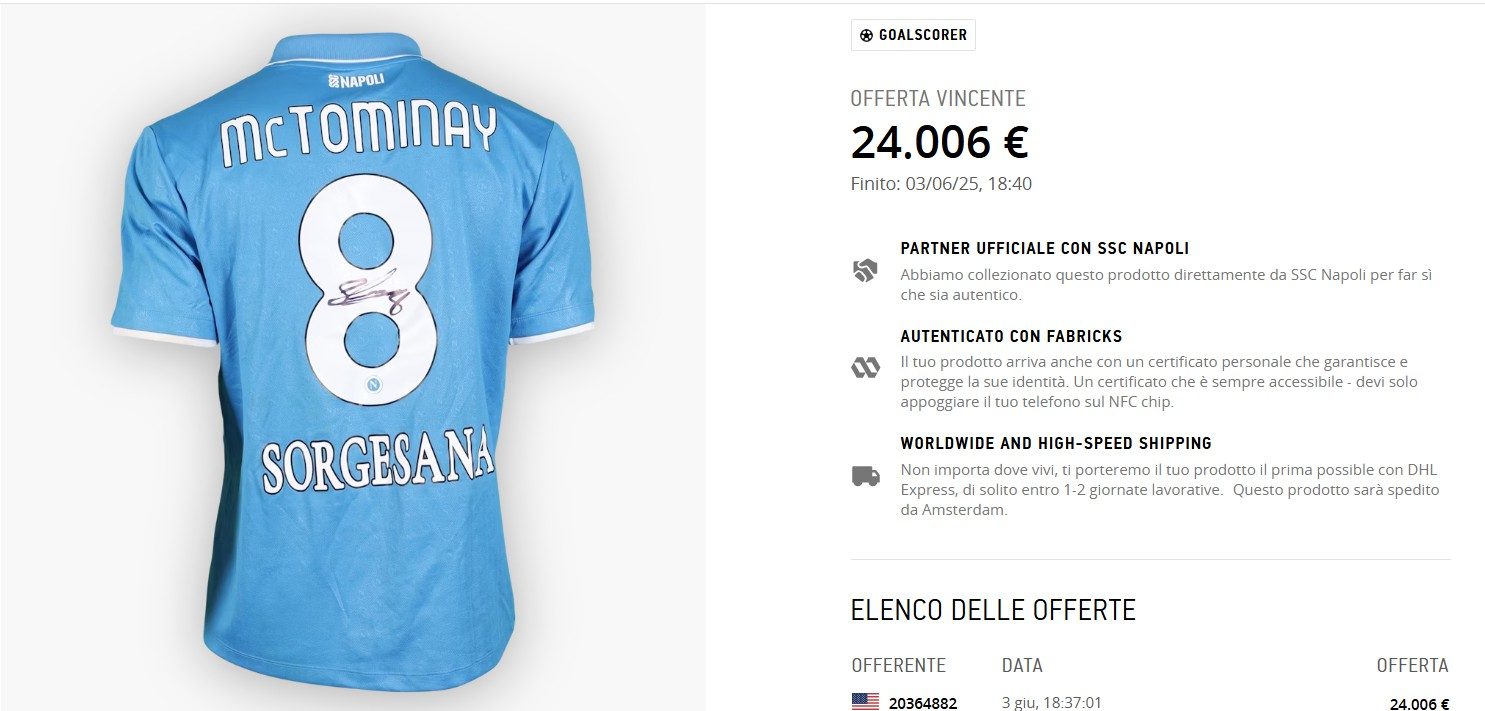Click the soccer ball icon in GOALSCORER badge
This screenshot has height=711, width=1485.
pos(866,35)
